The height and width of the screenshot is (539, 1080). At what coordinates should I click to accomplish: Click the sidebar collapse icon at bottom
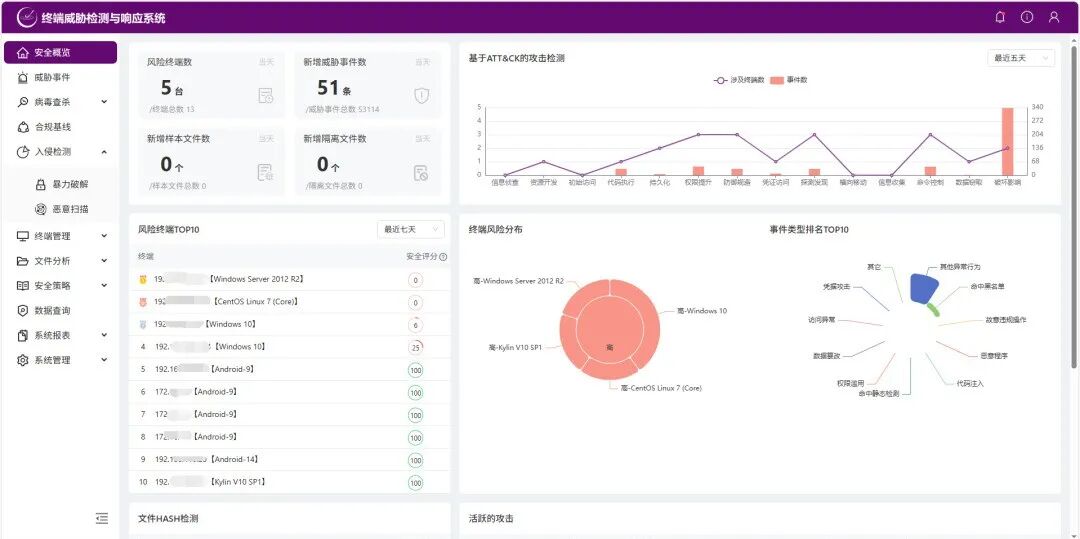click(x=101, y=518)
